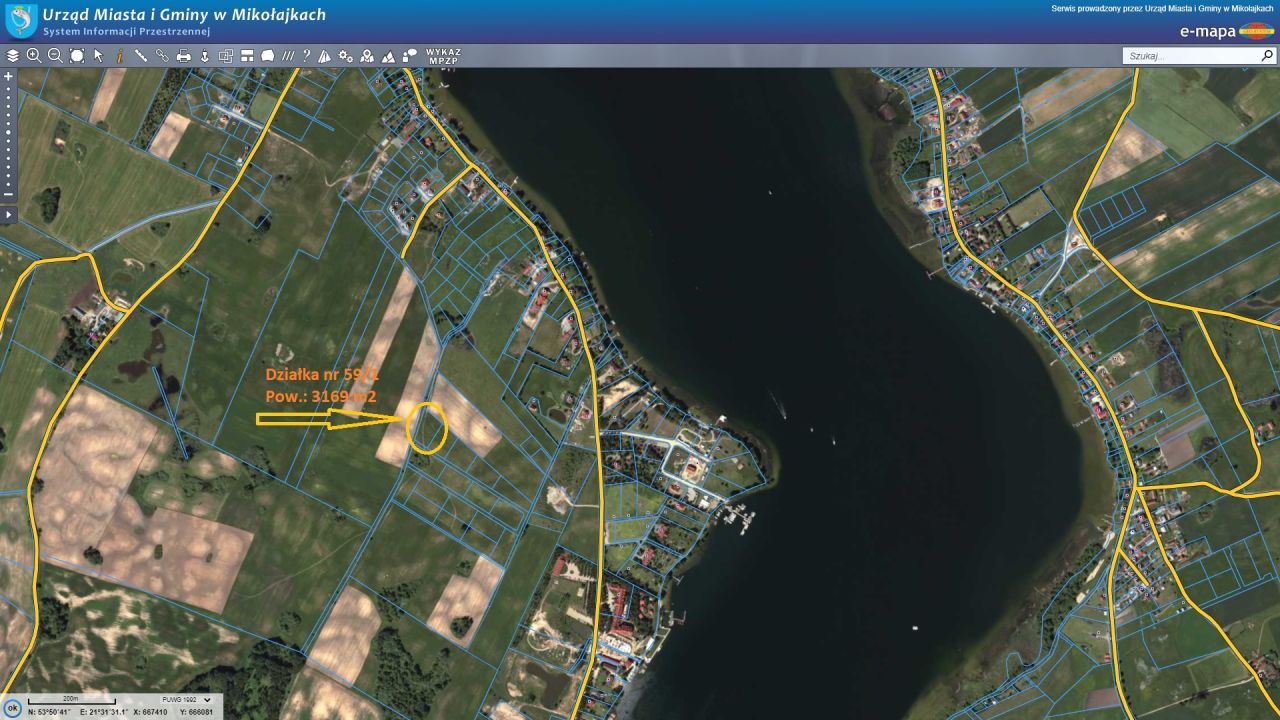This screenshot has height=720, width=1280.
Task: Open the PUWG 1992 coordinate system dropdown
Action: (187, 700)
